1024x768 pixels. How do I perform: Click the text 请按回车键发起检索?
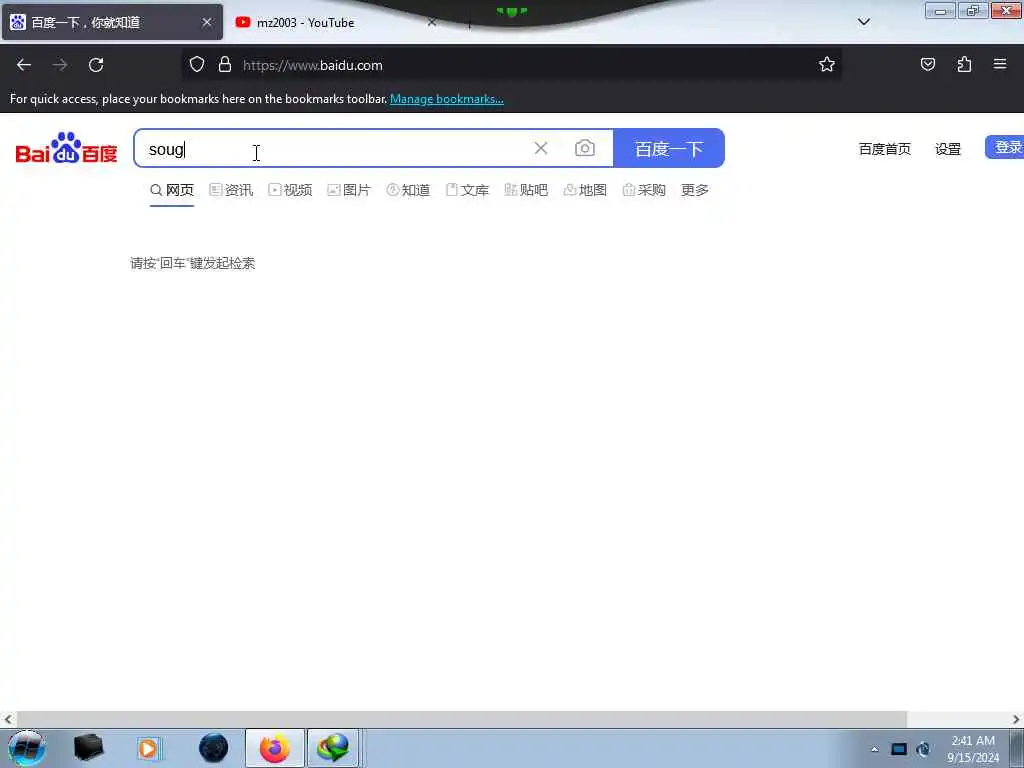[193, 263]
